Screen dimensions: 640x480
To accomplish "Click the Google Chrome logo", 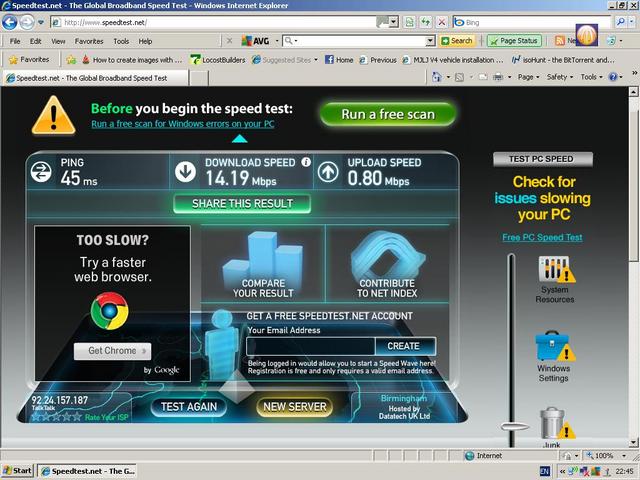I will point(109,311).
